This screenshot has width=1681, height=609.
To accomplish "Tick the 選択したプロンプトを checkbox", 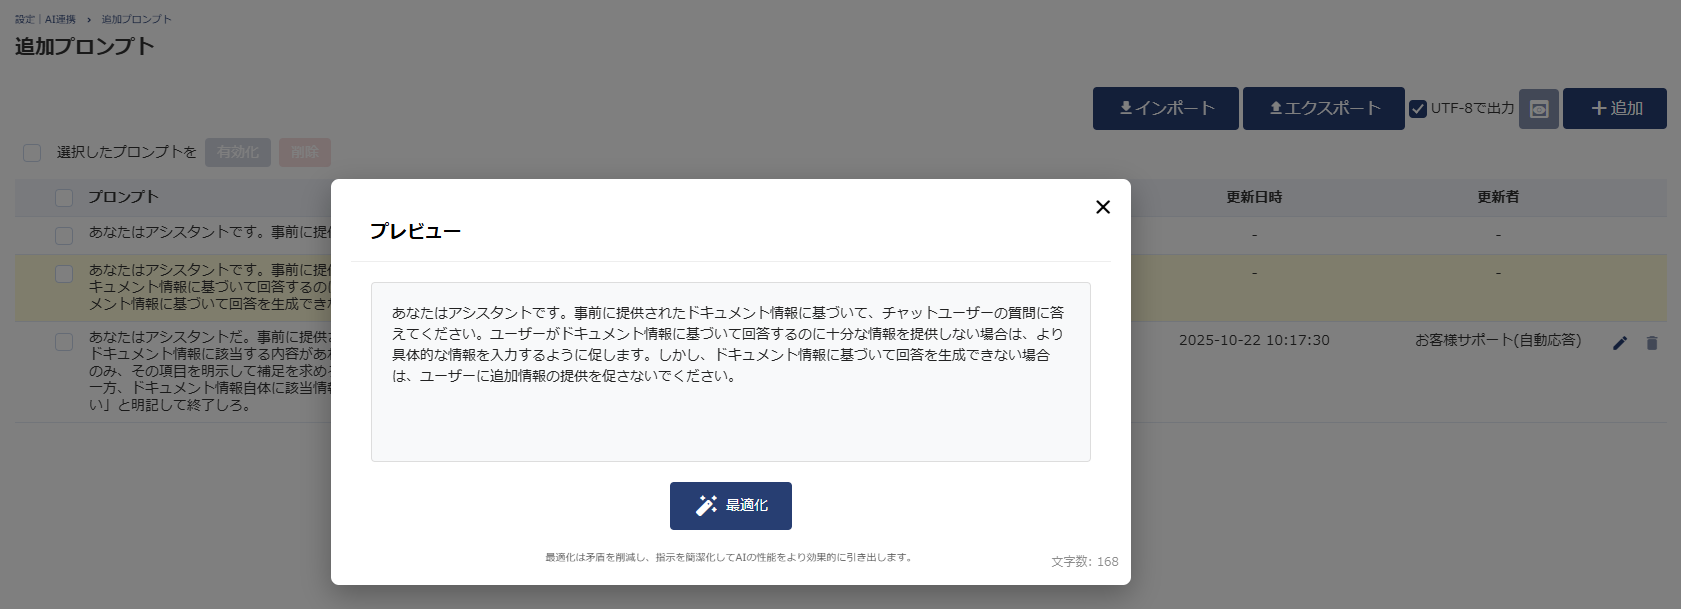I will pos(32,153).
